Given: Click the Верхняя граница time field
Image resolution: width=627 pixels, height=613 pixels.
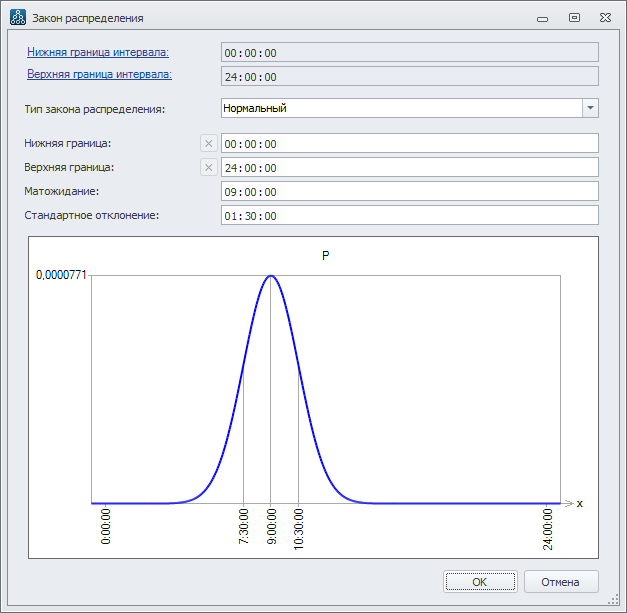Looking at the screenshot, I should [x=409, y=168].
